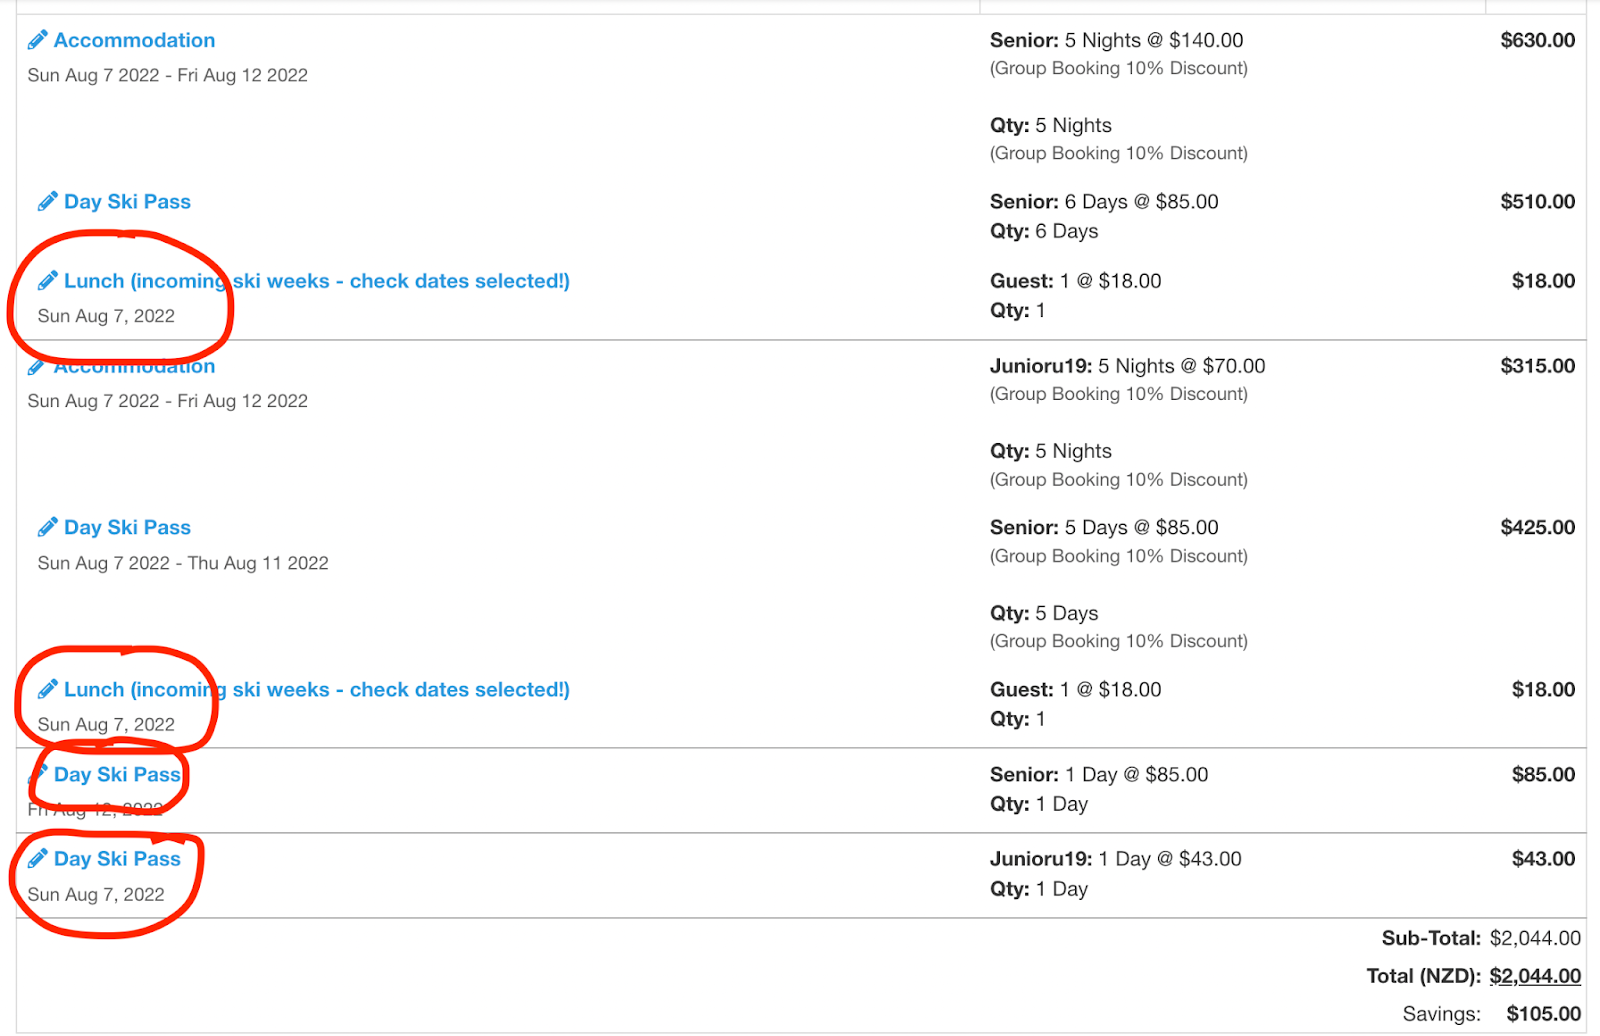Screen dimensions: 1600x1036
Task: Open the Senior 1 Day Ski Pass link
Action: pos(117,774)
